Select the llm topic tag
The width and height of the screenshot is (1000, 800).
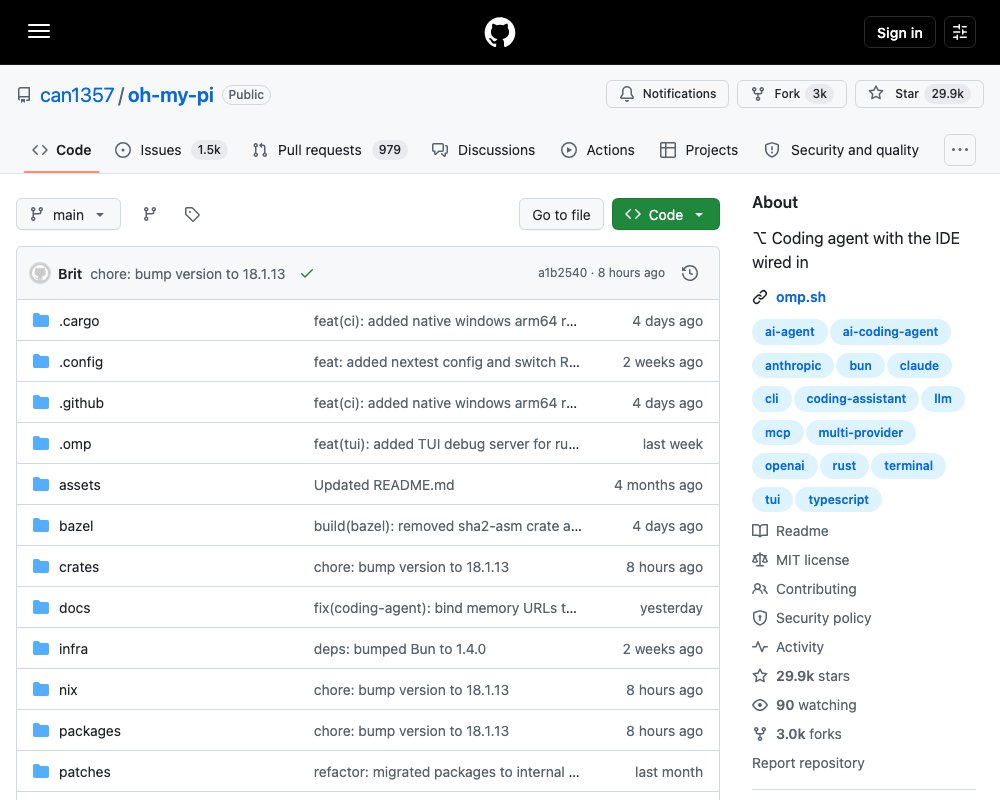click(943, 399)
